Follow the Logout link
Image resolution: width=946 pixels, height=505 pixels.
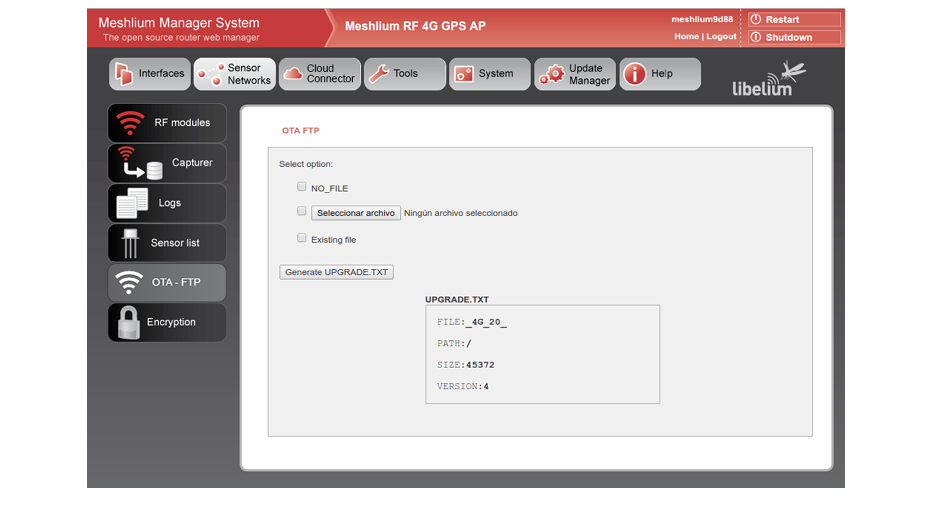tap(722, 36)
